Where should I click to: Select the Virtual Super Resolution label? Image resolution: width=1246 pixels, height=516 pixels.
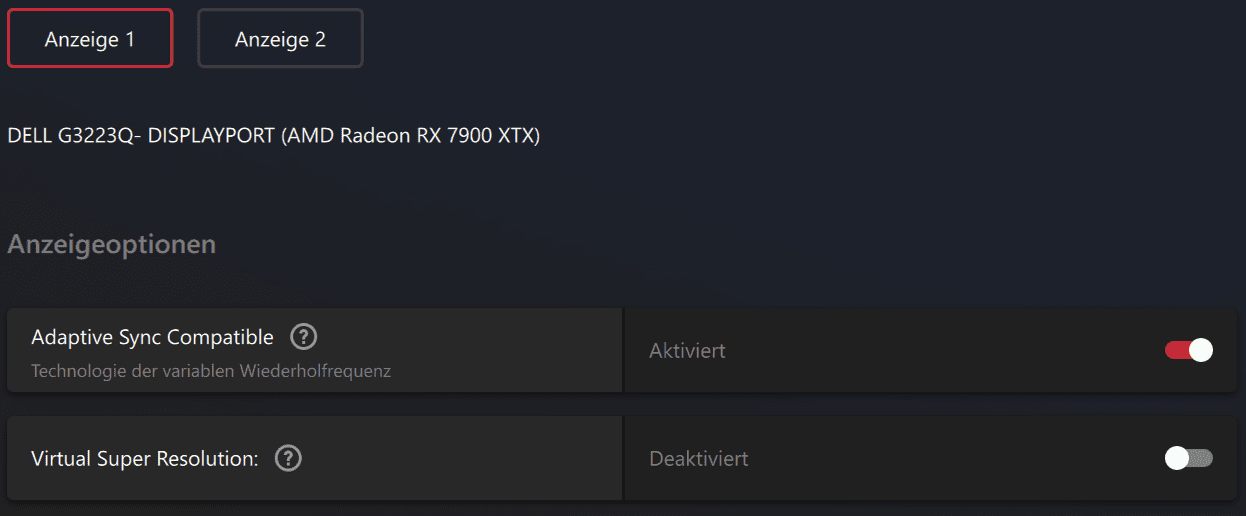(145, 459)
